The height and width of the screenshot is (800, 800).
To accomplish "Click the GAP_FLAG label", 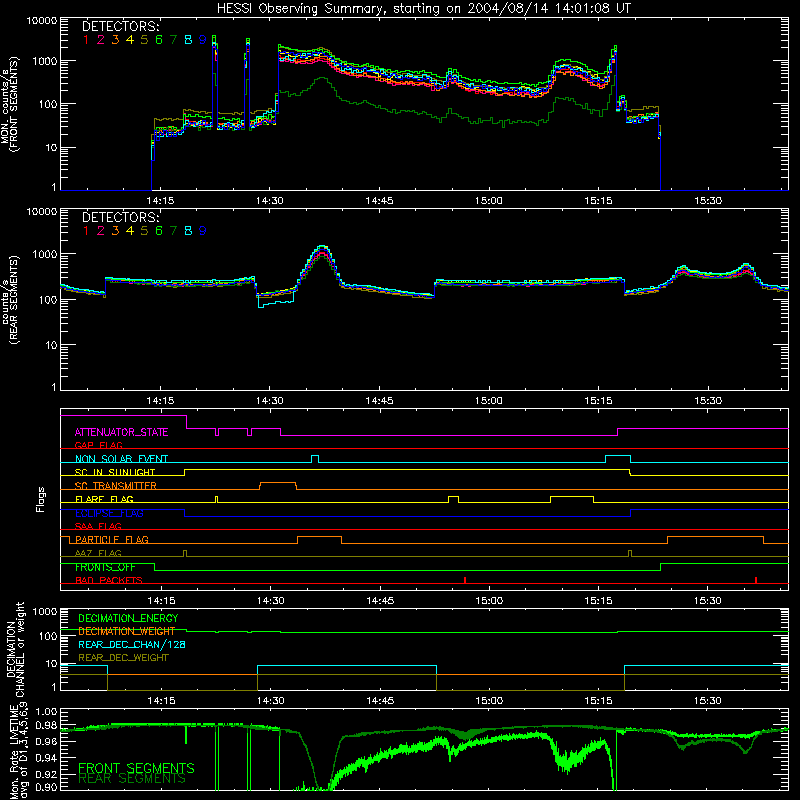I will pos(98,445).
